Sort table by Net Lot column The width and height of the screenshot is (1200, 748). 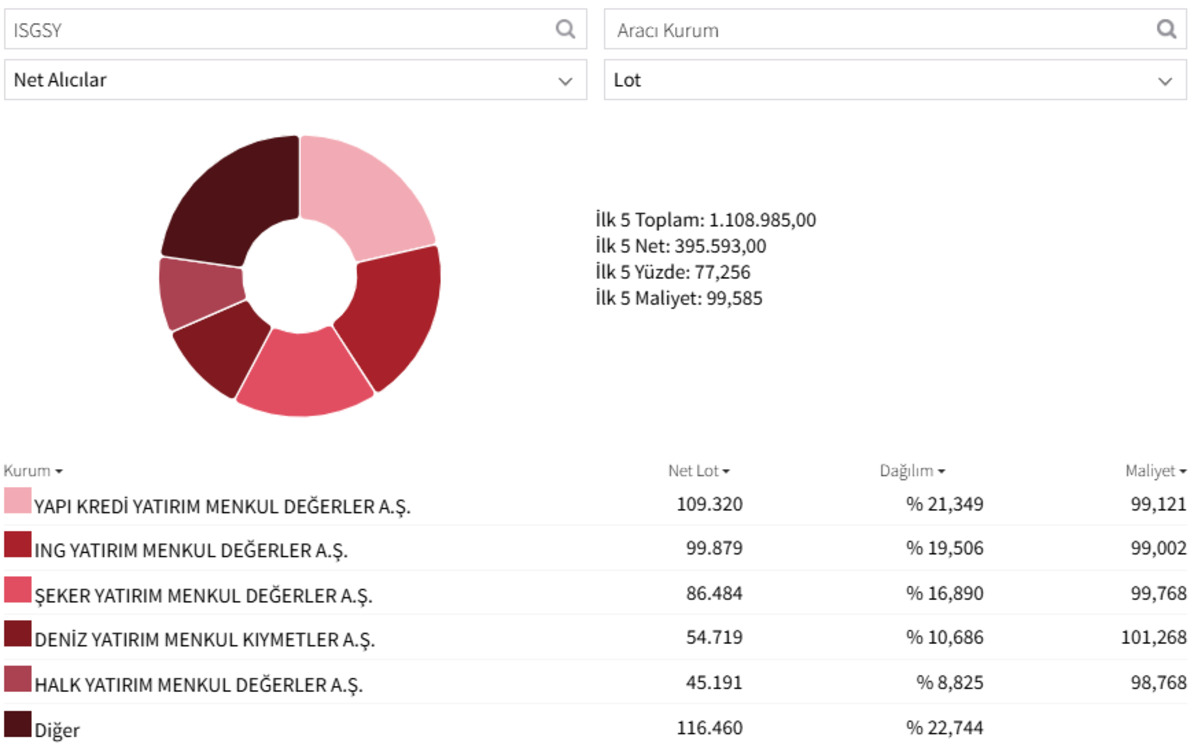pos(699,470)
